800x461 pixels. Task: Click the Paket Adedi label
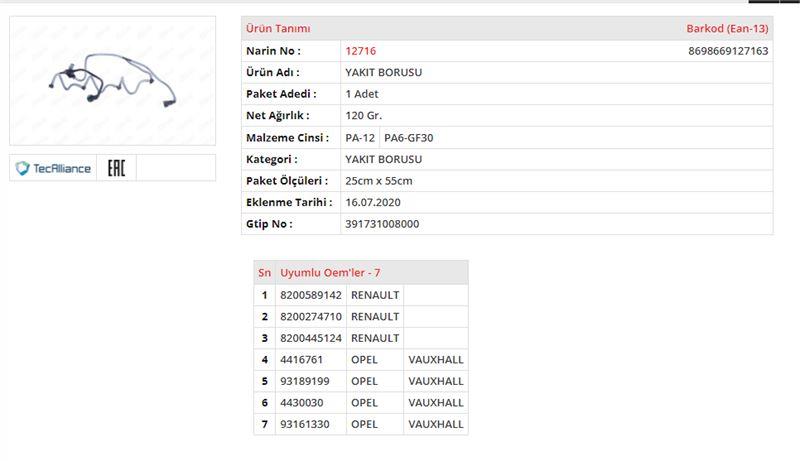281,94
